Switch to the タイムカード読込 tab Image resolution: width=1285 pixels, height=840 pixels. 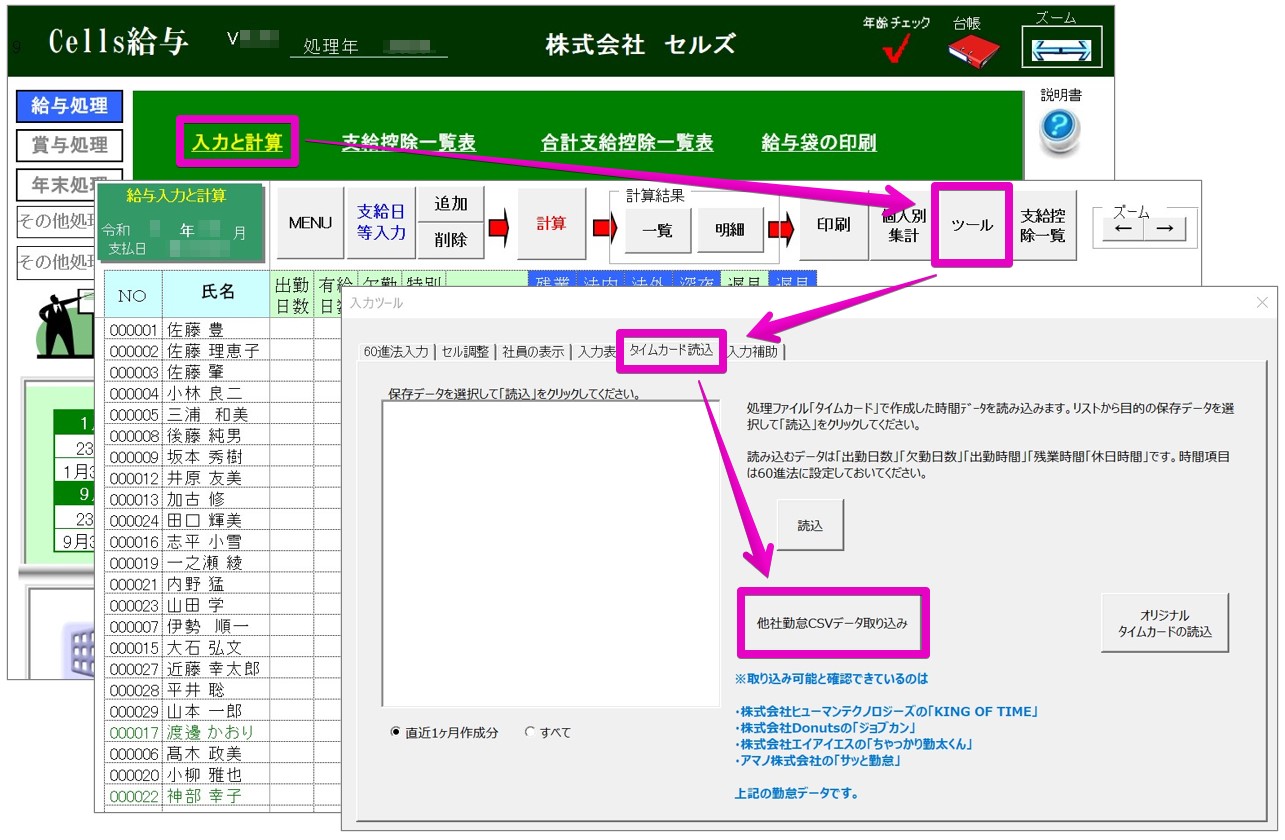pos(671,350)
